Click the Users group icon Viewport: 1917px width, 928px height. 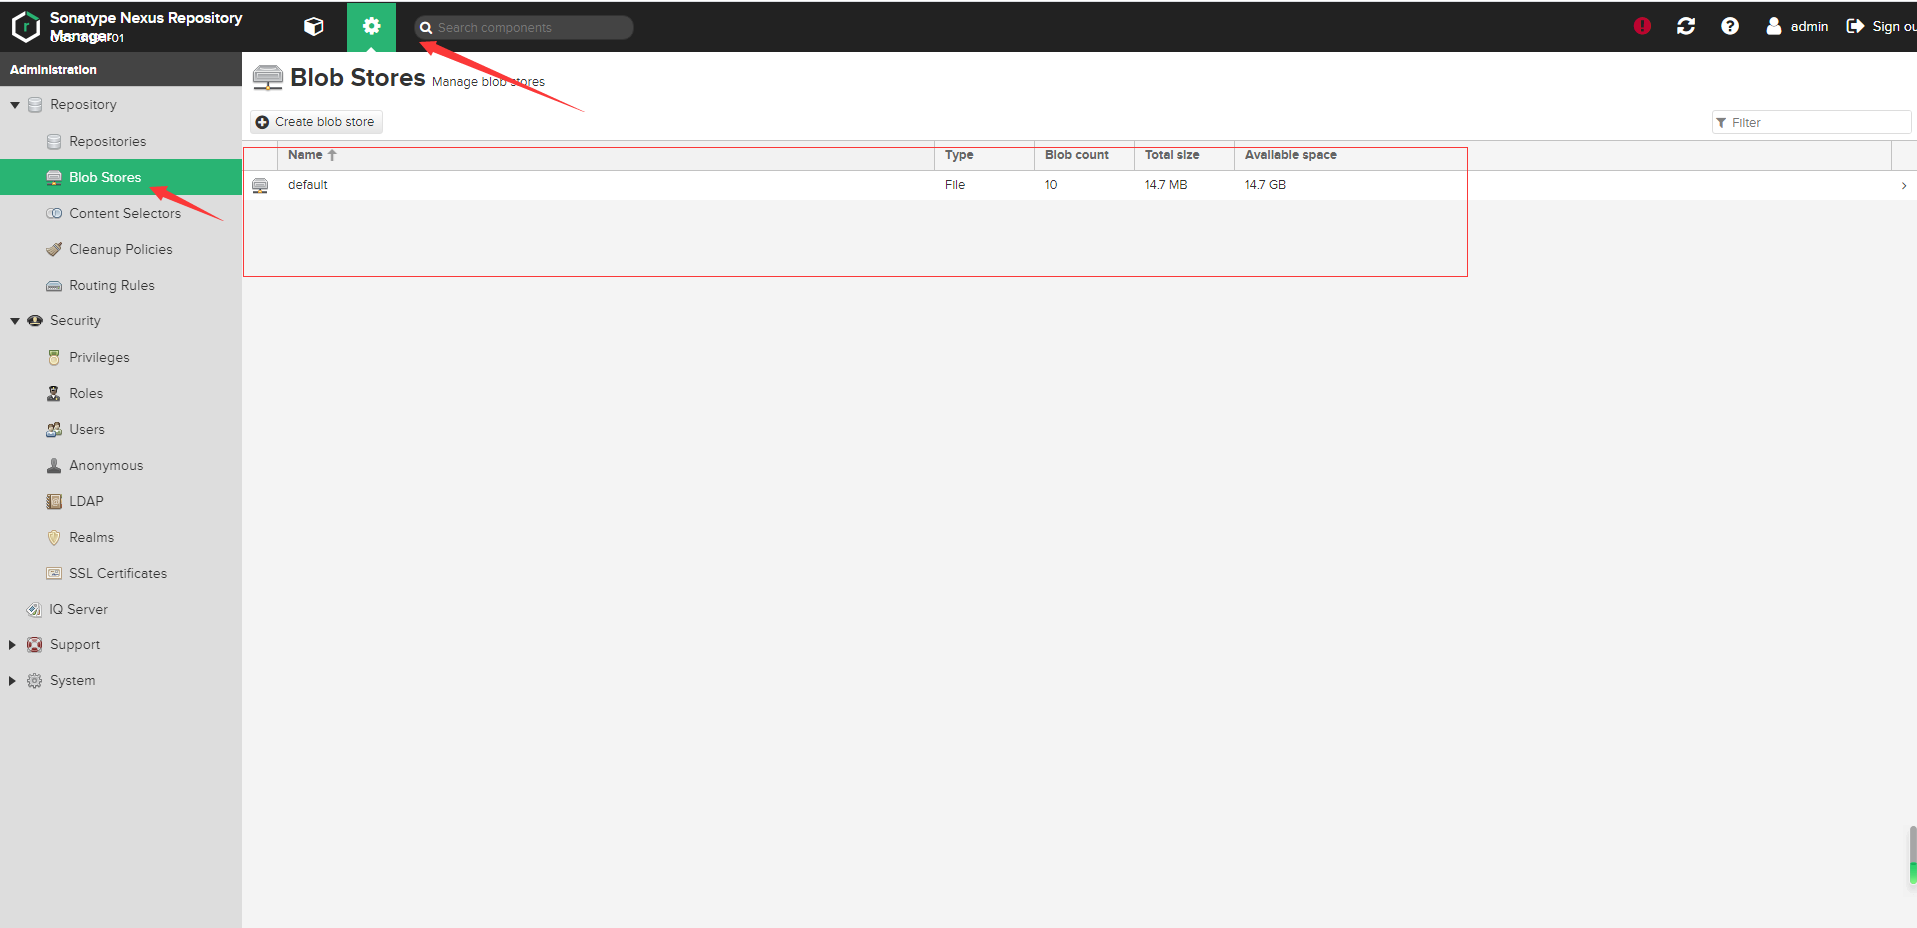(x=54, y=430)
